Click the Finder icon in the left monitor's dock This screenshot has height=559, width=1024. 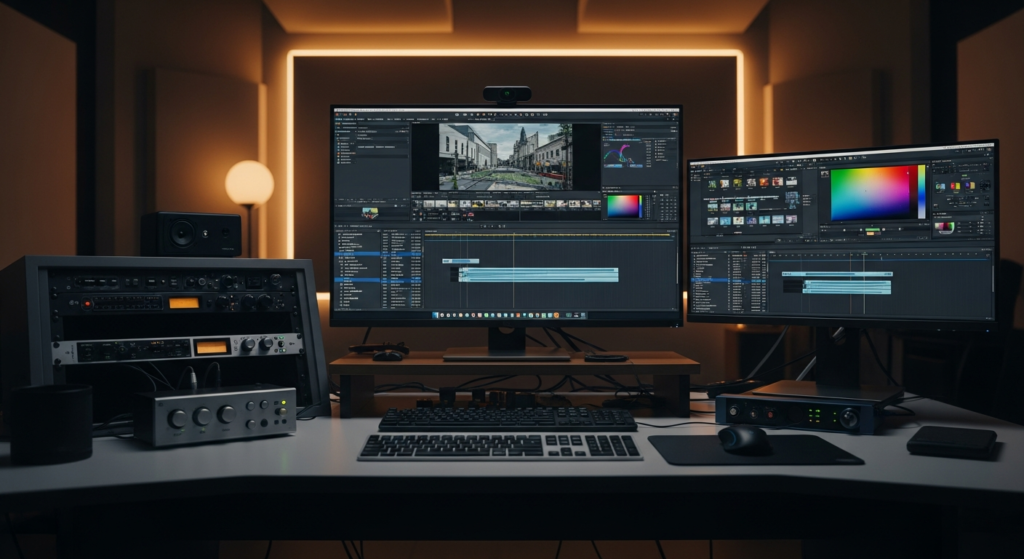point(437,315)
